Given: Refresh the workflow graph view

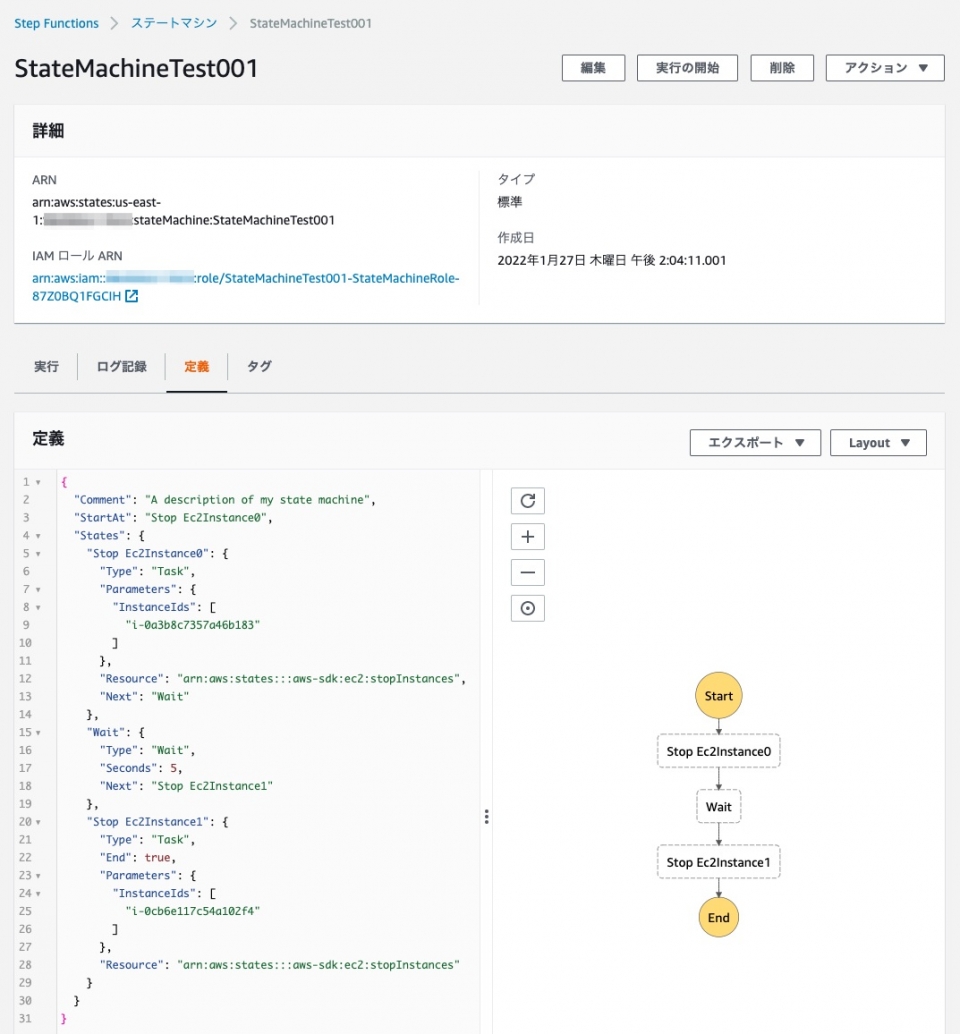Looking at the screenshot, I should 527,501.
